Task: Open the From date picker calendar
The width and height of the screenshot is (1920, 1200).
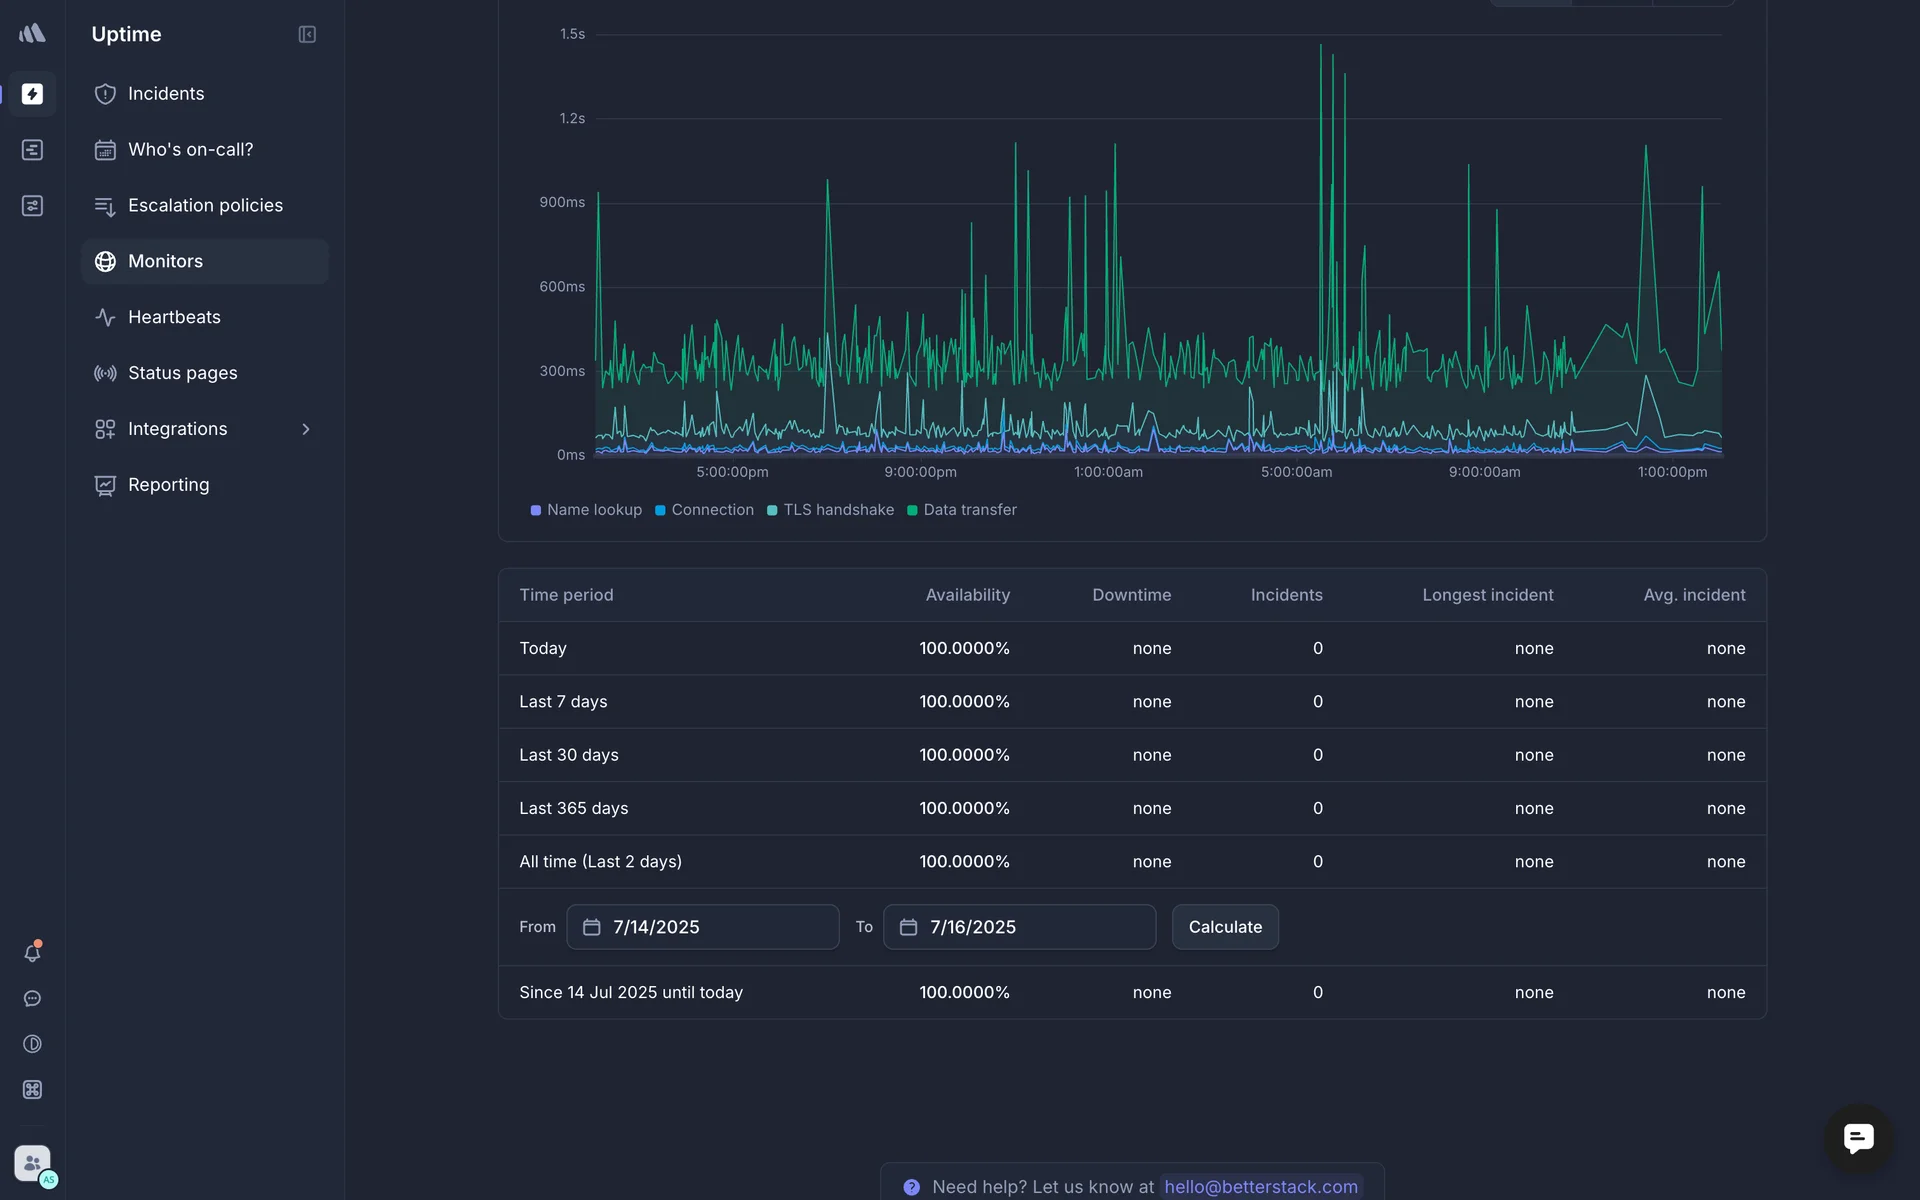Action: pos(592,927)
